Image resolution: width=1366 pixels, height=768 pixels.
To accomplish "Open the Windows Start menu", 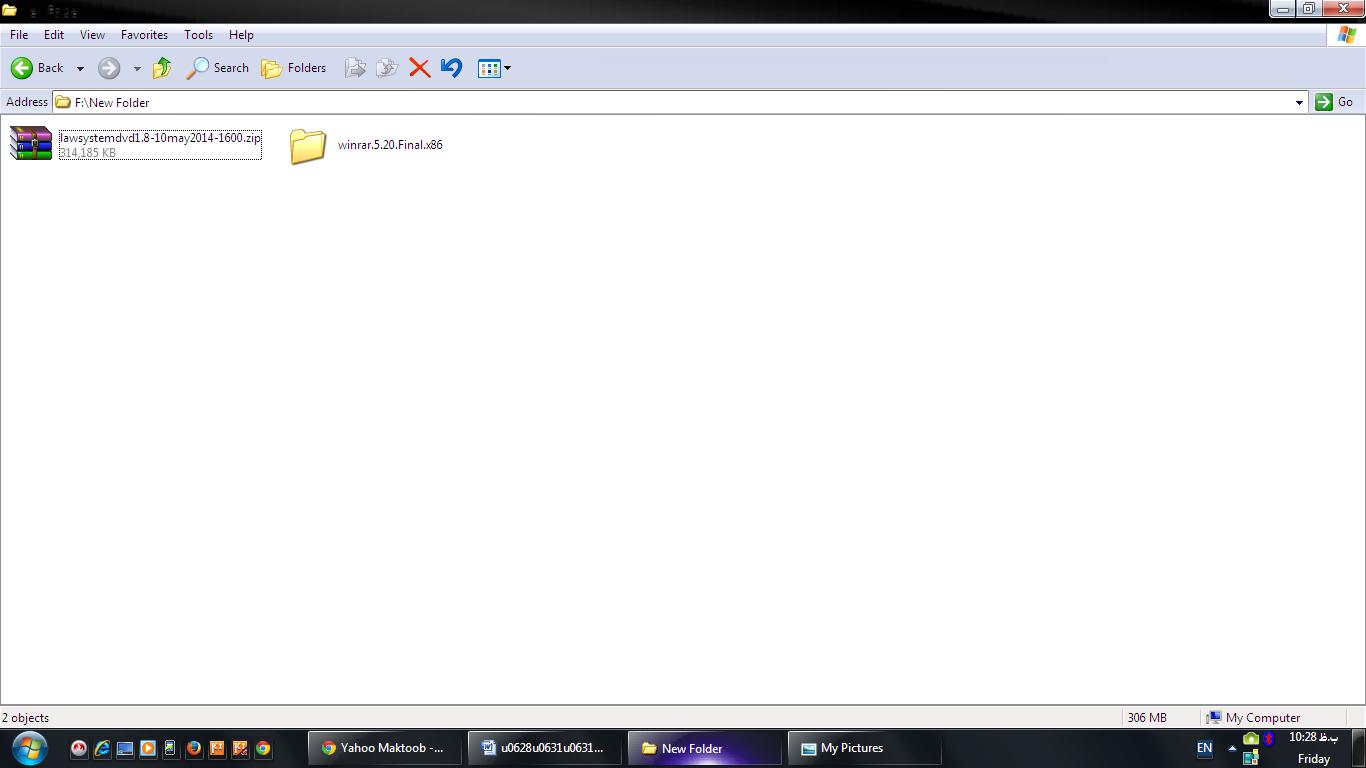I will [29, 748].
